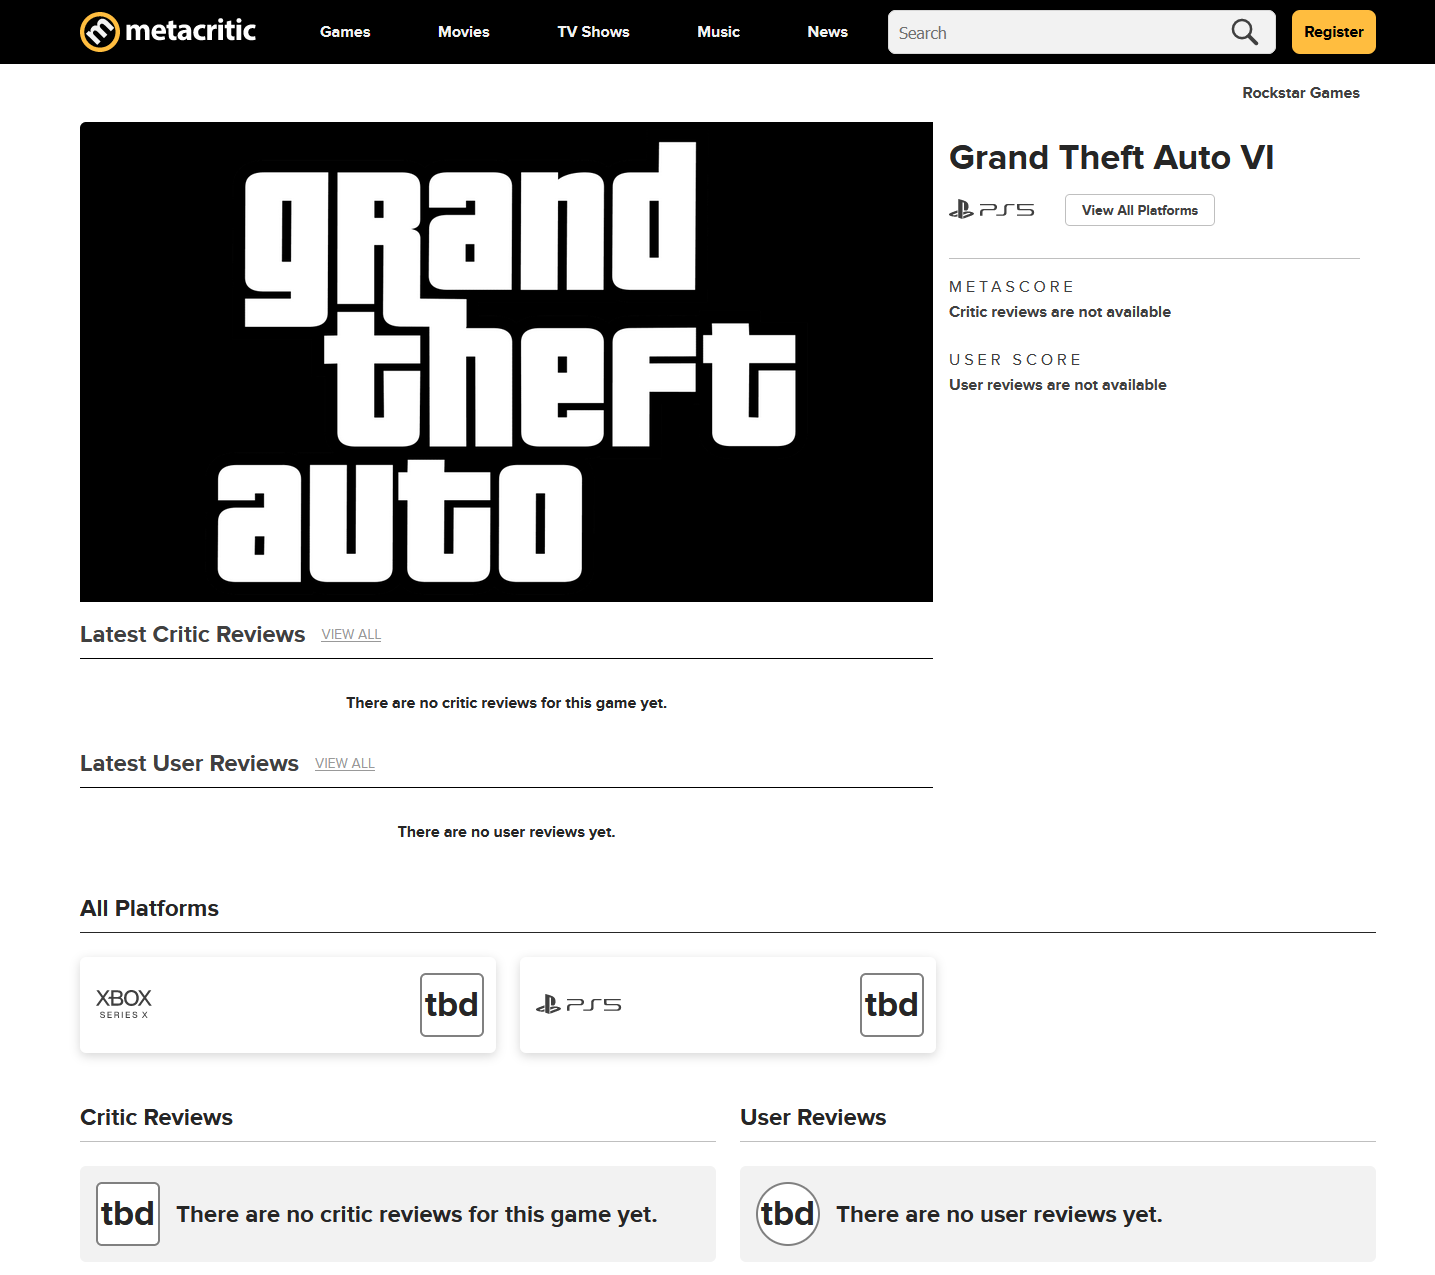
Task: Click the round tbd badge under User Reviews
Action: point(788,1214)
